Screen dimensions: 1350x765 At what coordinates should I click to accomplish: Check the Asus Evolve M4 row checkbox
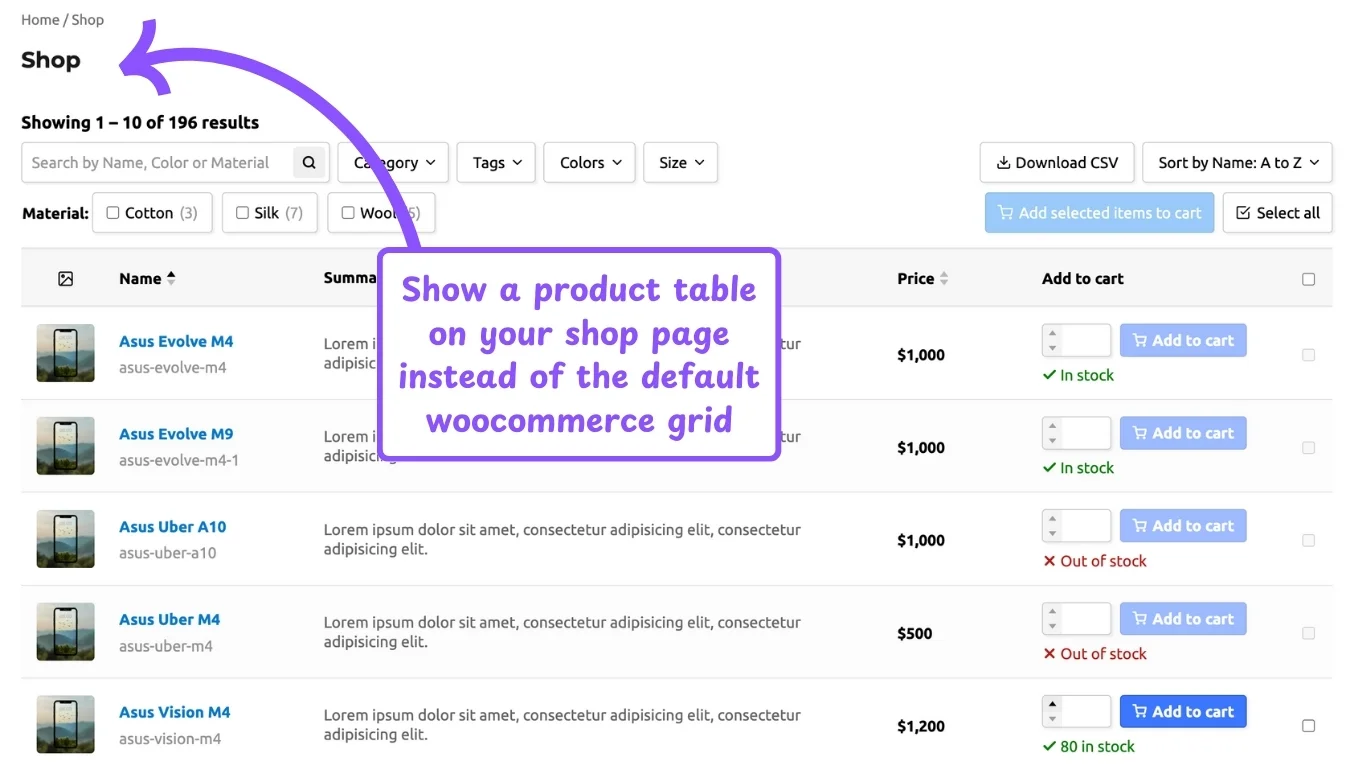(x=1308, y=355)
